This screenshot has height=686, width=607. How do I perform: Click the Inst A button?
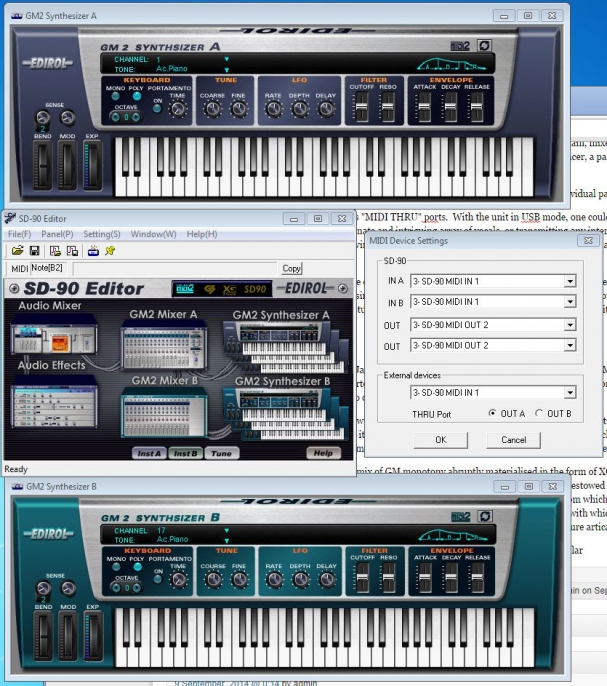pos(149,453)
